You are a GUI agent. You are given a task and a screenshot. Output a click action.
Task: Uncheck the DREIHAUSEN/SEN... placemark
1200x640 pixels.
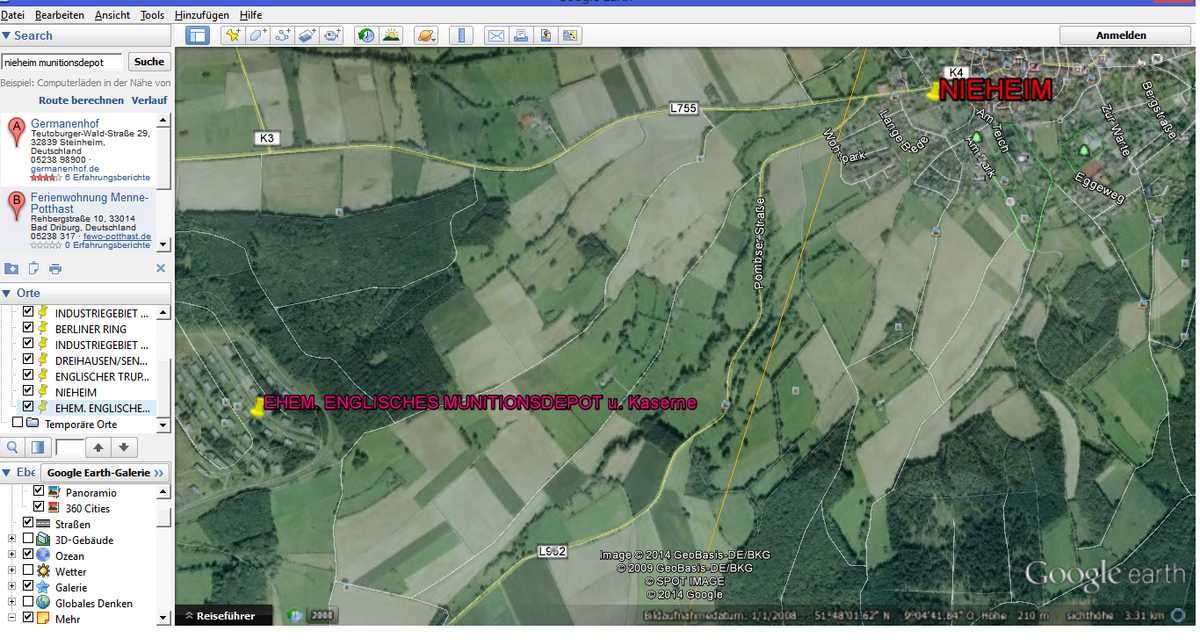[x=29, y=360]
